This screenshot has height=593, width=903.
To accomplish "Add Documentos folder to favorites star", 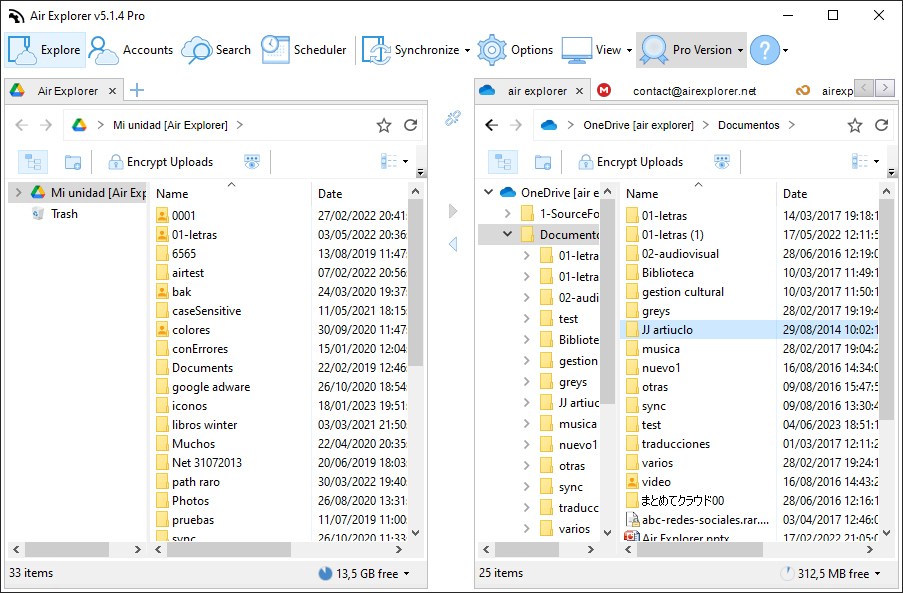I will (855, 126).
